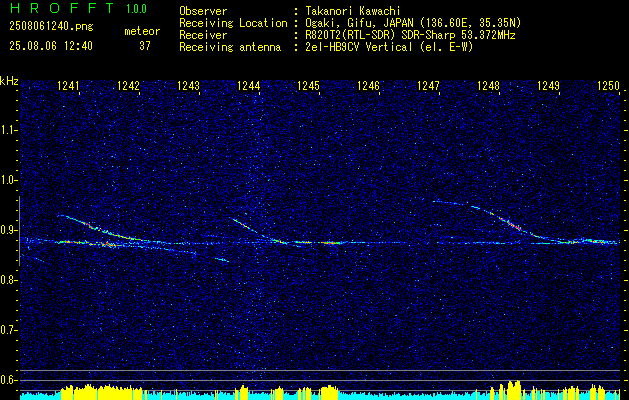The width and height of the screenshot is (629, 400).
Task: Click the date stamp 25.08.06 12:40
Action: (51, 46)
